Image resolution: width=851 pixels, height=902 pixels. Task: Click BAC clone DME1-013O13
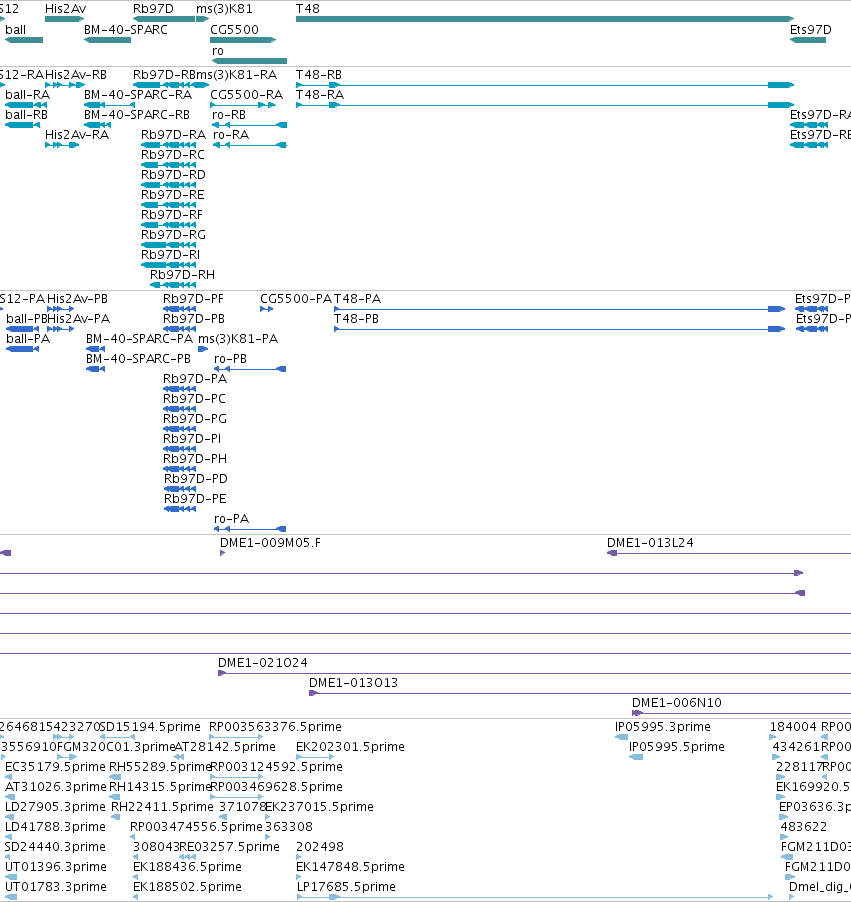[x=580, y=693]
